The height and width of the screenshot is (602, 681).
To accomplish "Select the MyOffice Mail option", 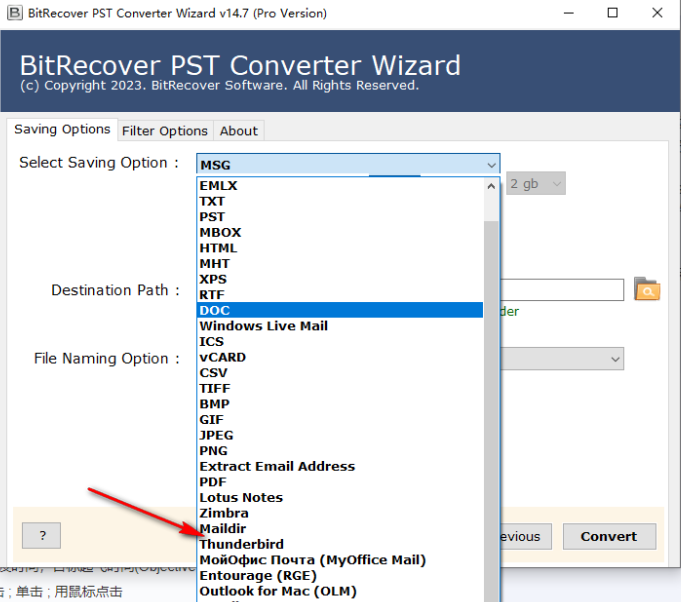I will click(x=340, y=560).
